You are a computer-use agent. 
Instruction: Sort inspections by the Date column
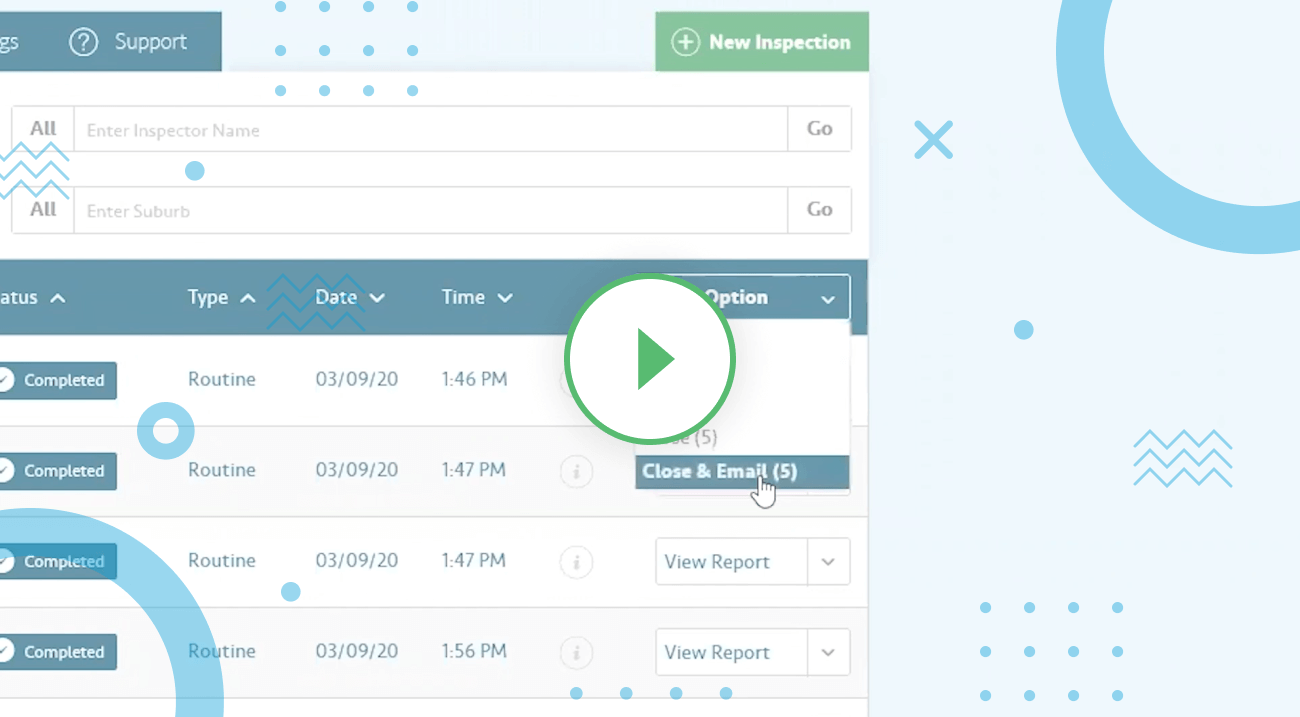point(350,298)
